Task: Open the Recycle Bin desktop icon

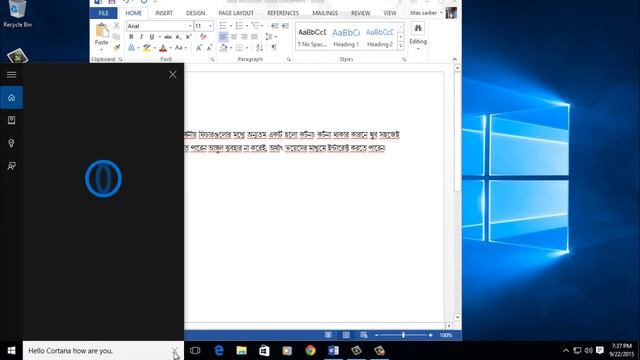Action: 17,14
